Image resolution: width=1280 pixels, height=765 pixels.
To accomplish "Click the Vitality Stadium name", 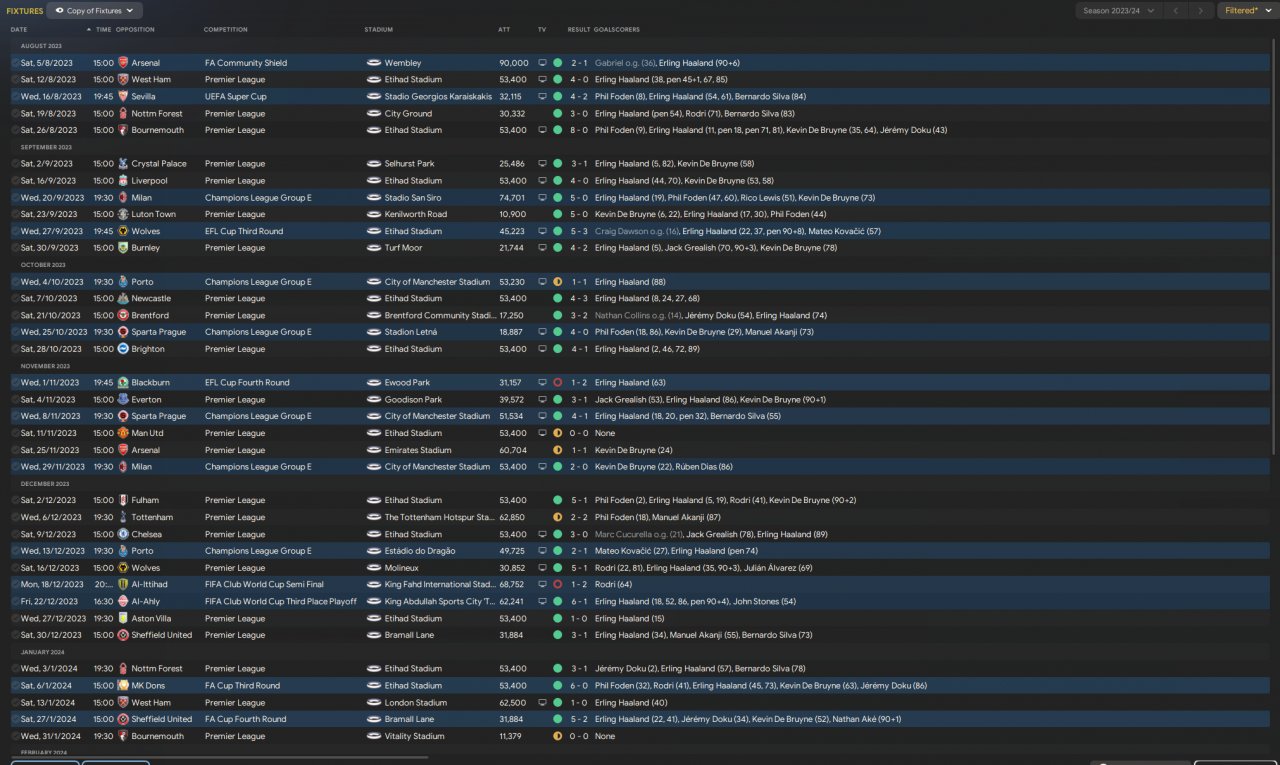I will [414, 736].
